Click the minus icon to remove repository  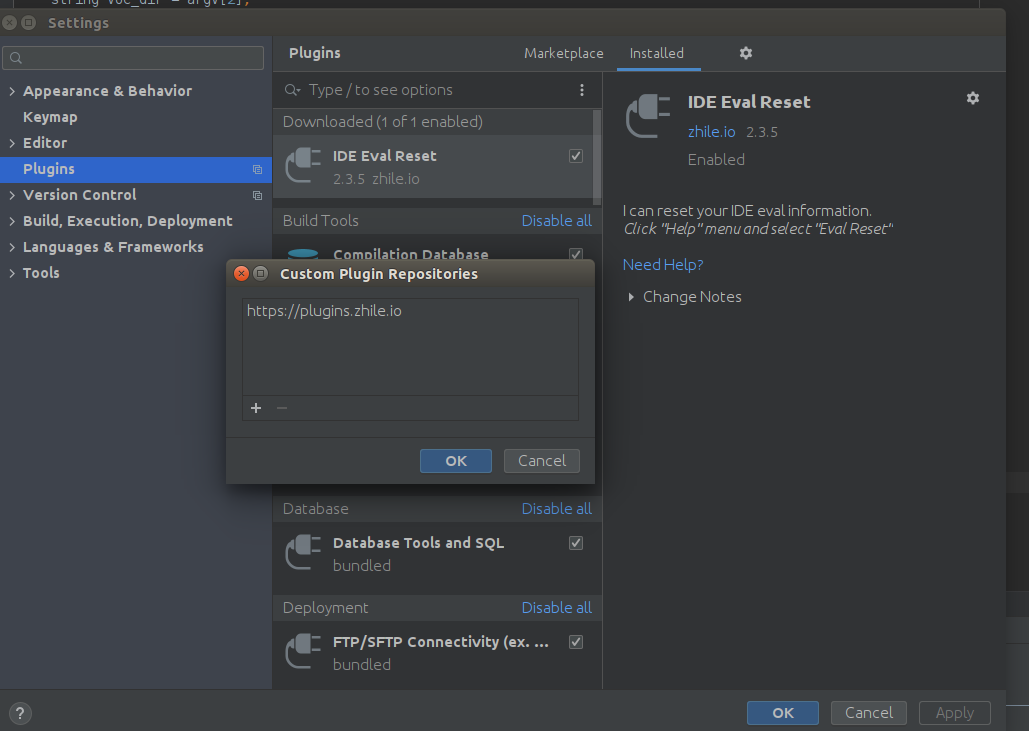(x=282, y=408)
